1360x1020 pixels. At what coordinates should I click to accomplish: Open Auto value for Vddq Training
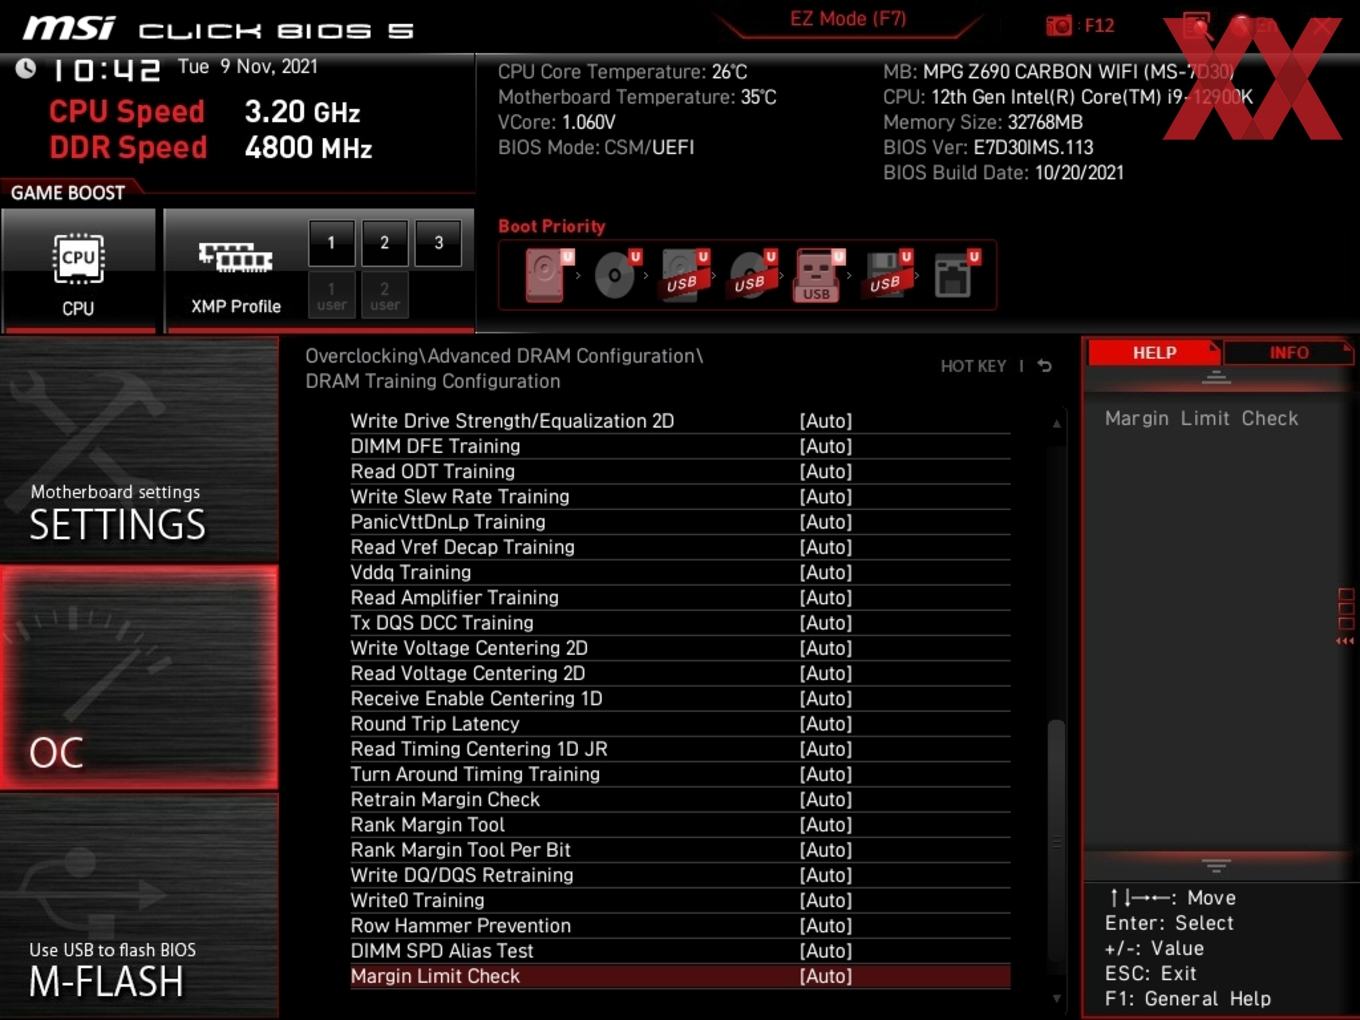pos(826,572)
